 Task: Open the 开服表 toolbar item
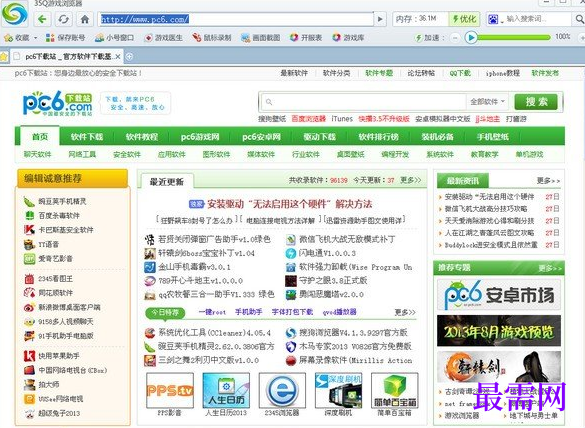[x=306, y=38]
